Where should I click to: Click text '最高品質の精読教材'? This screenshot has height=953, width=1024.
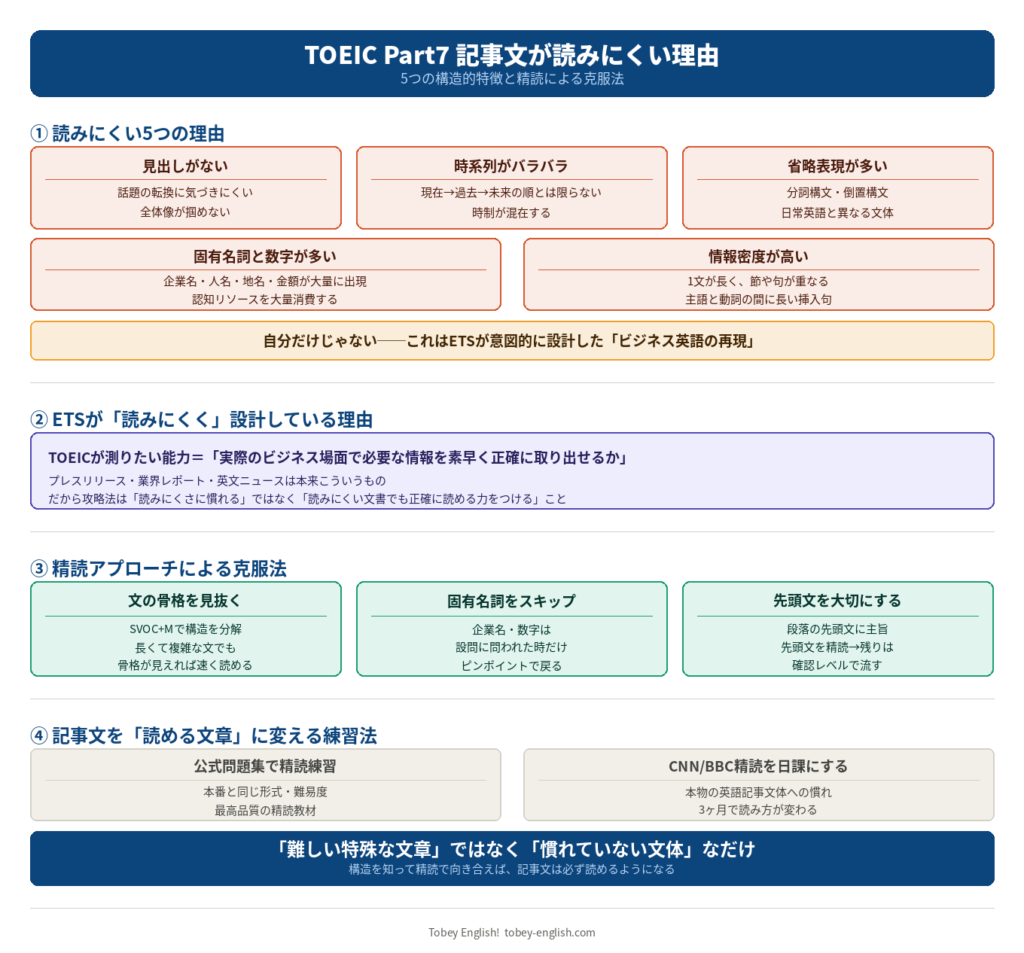pos(265,811)
